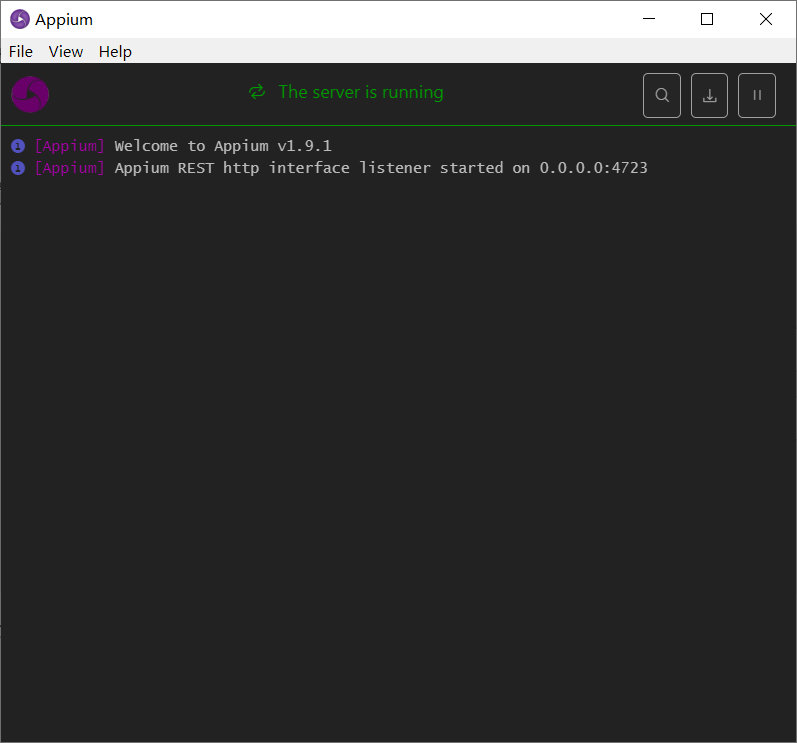Image resolution: width=797 pixels, height=743 pixels.
Task: Pause the Appium server
Action: (x=757, y=96)
